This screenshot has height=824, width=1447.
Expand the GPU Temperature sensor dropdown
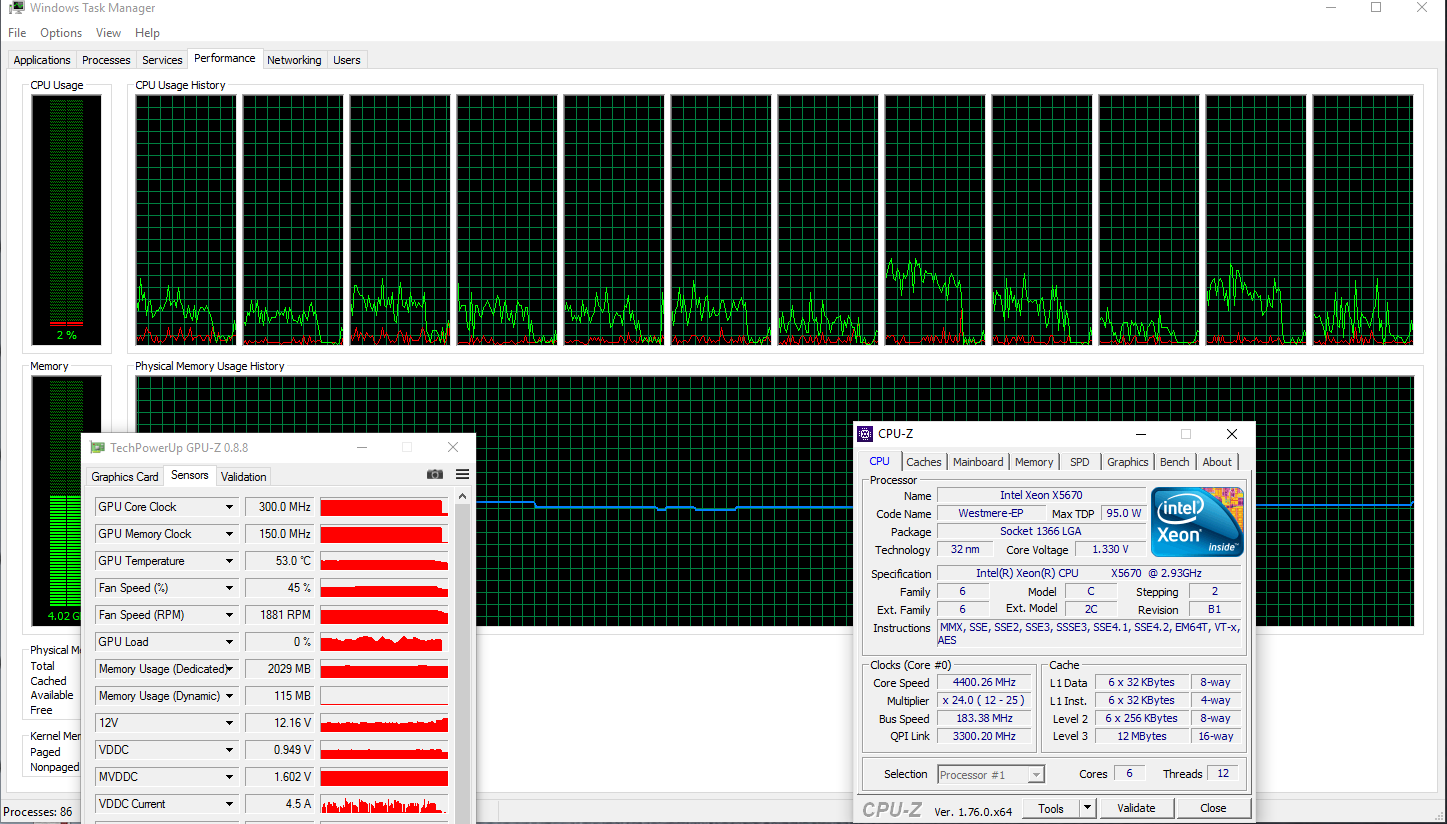click(x=229, y=561)
